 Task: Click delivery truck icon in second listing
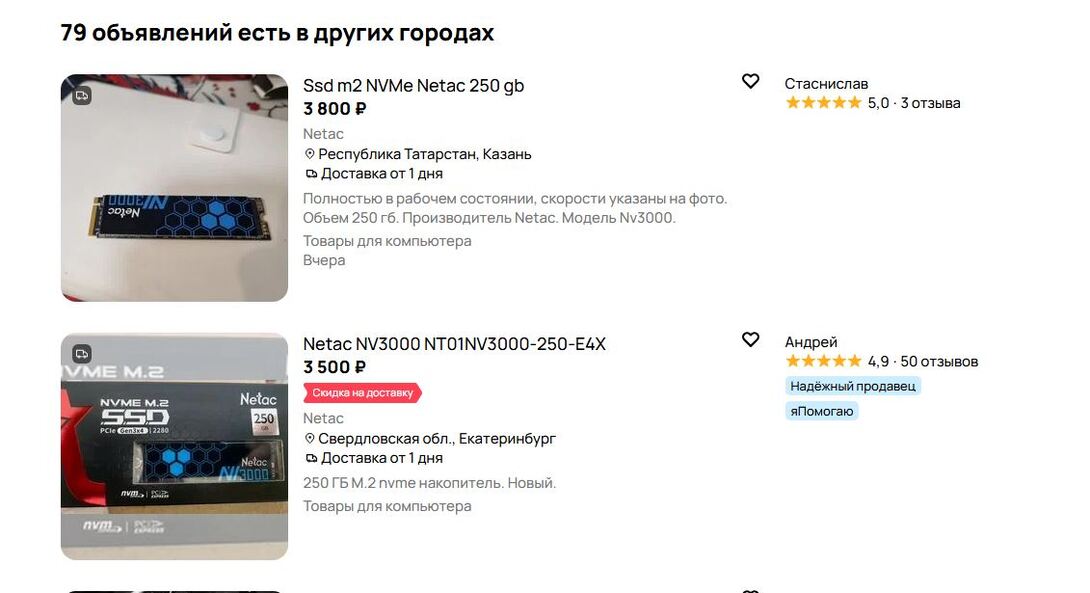click(x=311, y=458)
